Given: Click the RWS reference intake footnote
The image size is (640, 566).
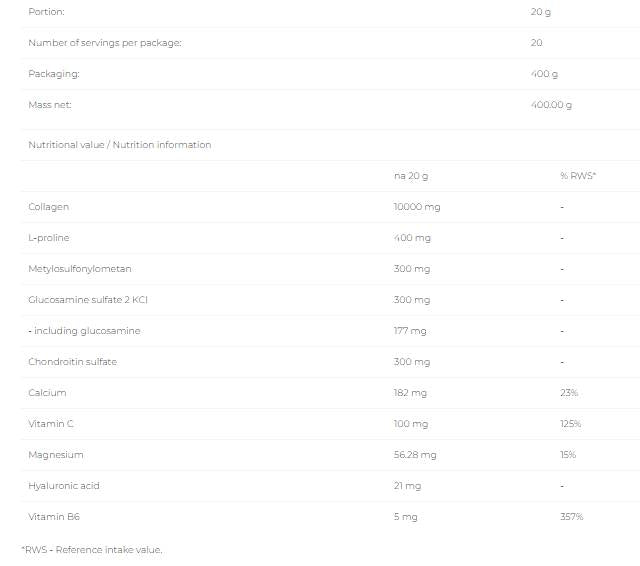Looking at the screenshot, I should pos(91,550).
